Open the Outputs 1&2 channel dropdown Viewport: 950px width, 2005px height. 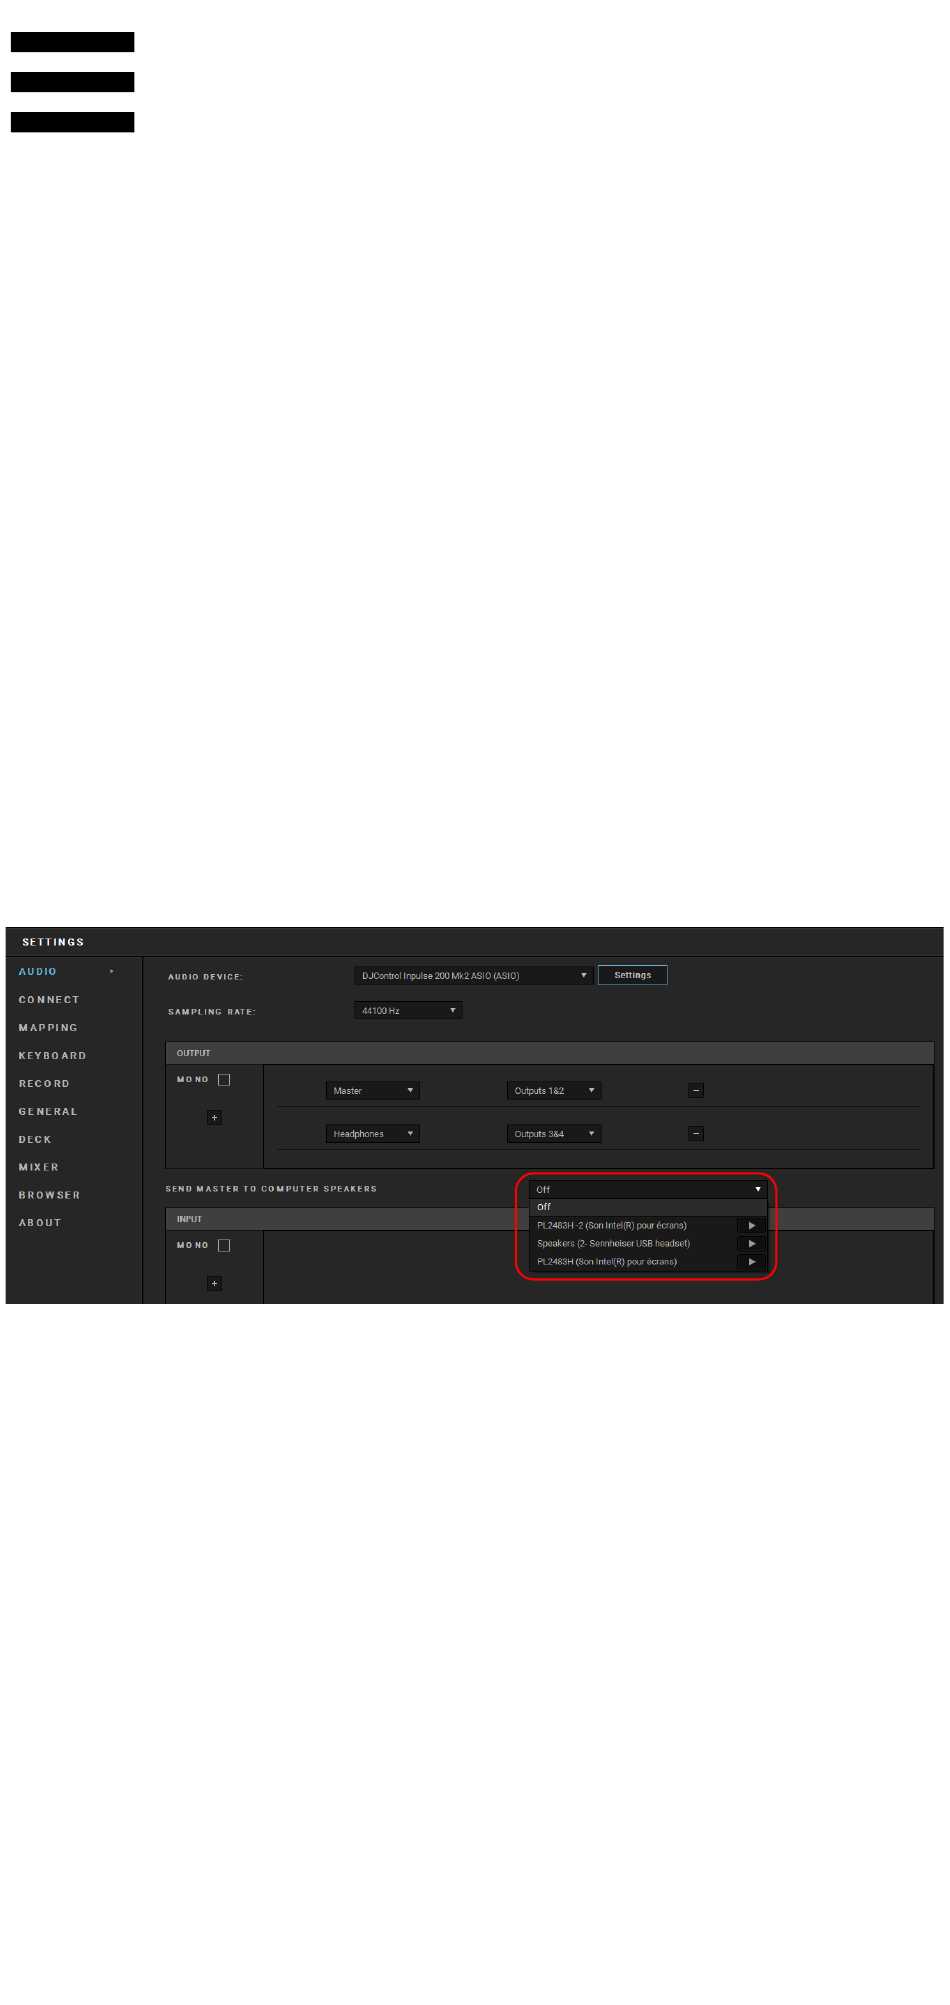[x=553, y=1091]
